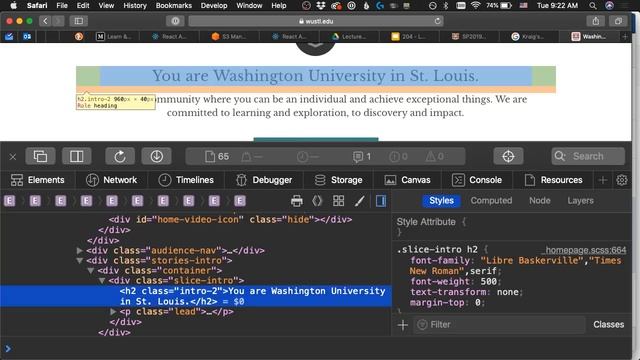This screenshot has width=640, height=360.
Task: Click the Wi-Fi status icon
Action: click(x=476, y=5)
